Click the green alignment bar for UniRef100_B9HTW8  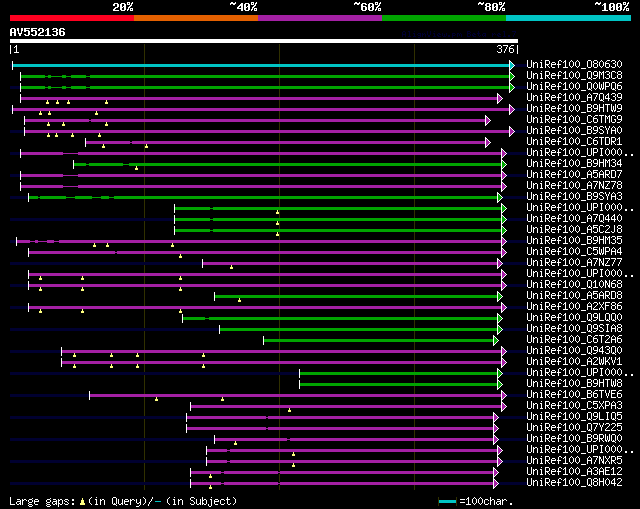[x=399, y=385]
